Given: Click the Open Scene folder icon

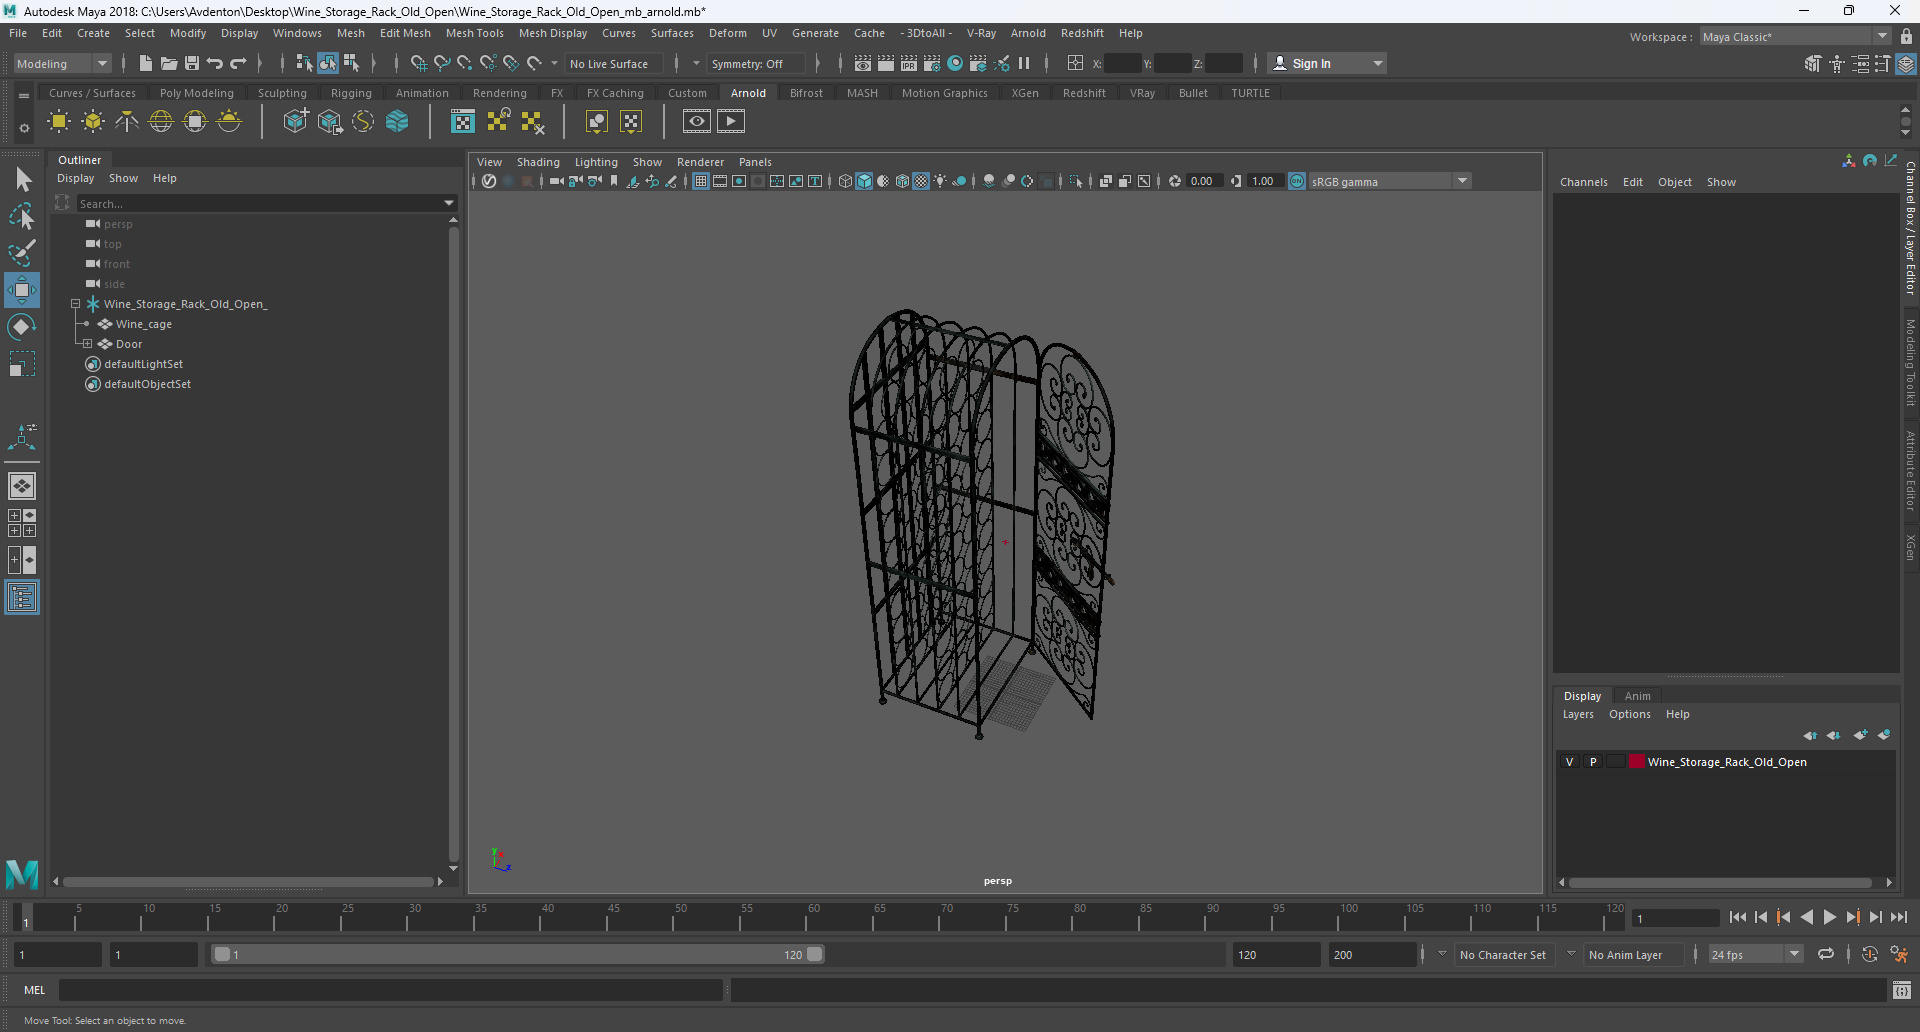Looking at the screenshot, I should 169,63.
